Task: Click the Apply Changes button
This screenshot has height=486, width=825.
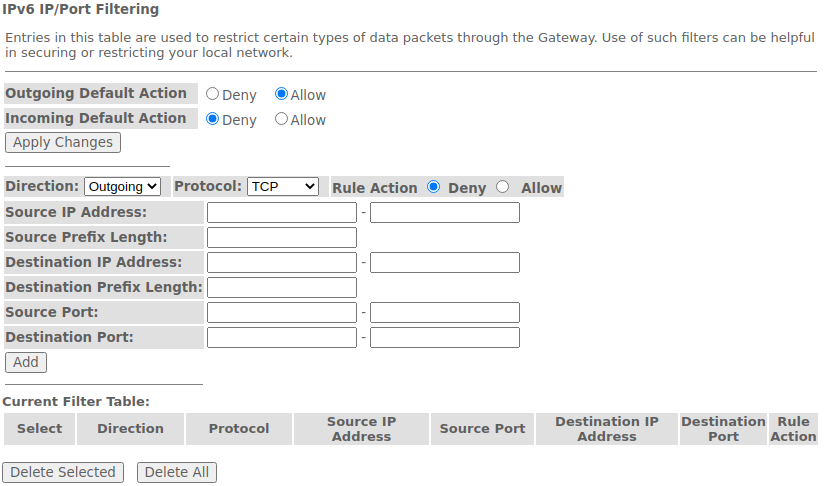Action: click(x=63, y=143)
